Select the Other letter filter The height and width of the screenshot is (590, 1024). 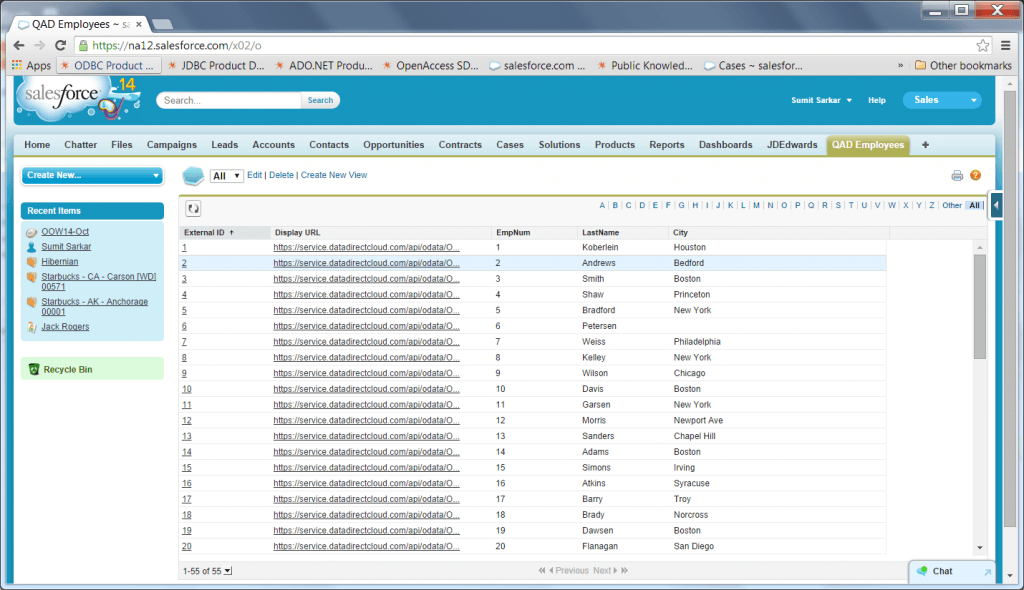tap(954, 204)
